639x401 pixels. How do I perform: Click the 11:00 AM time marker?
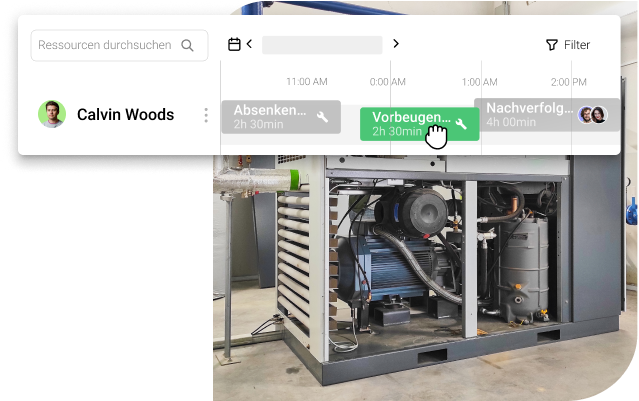click(306, 81)
